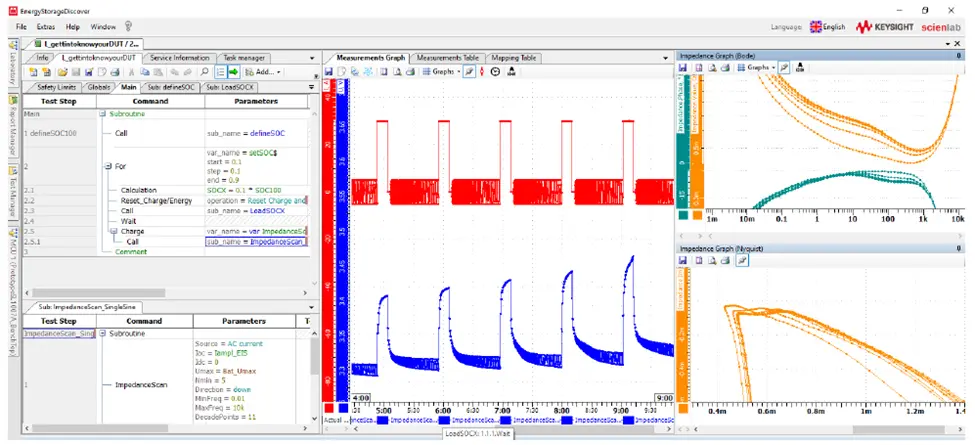The width and height of the screenshot is (975, 445).
Task: Open the Graphs dropdown in the Bode graph toolbar
Action: 756,67
